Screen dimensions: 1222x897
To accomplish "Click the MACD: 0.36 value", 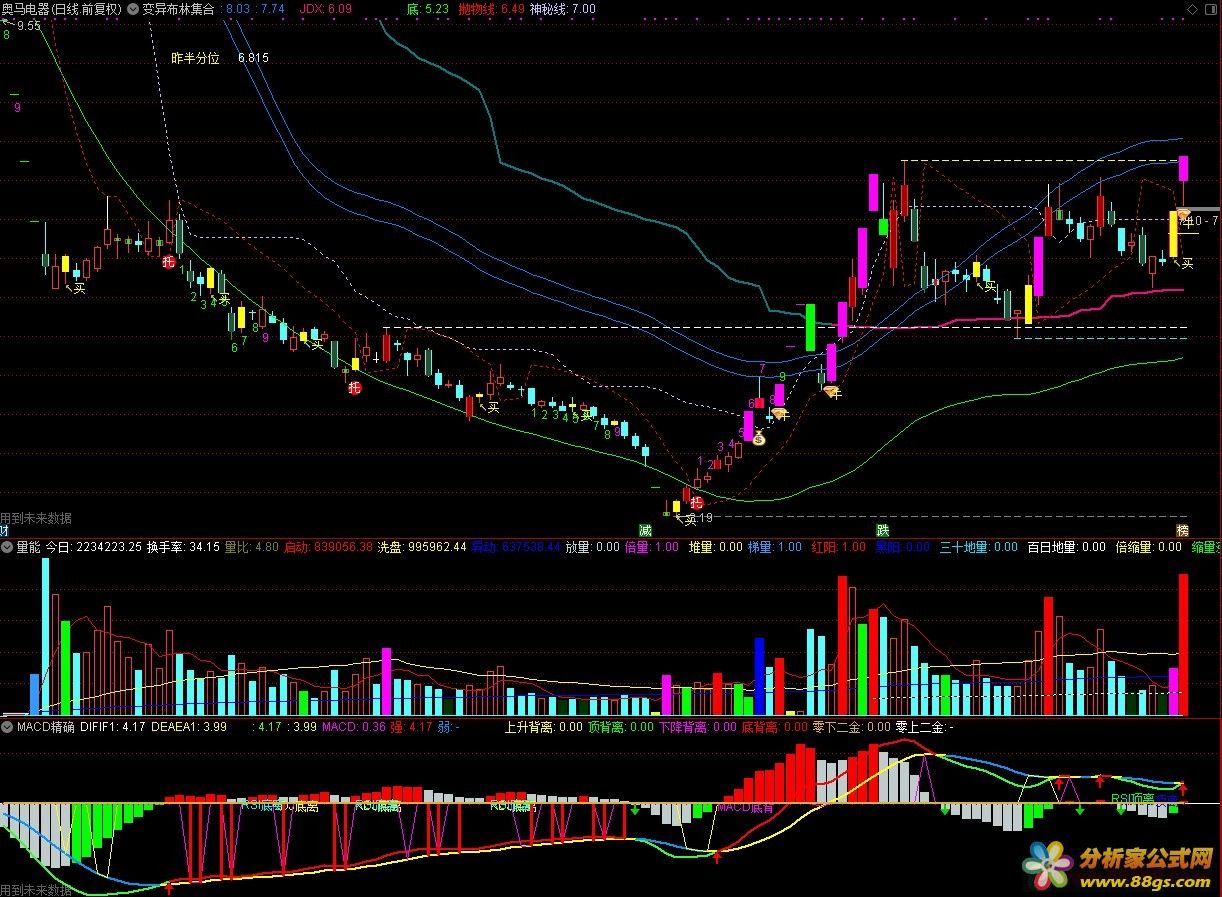I will point(354,727).
